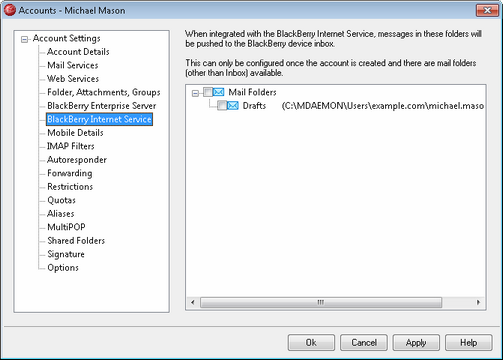Click the horizontal scrollbar thumb
The height and width of the screenshot is (360, 503).
(321, 302)
